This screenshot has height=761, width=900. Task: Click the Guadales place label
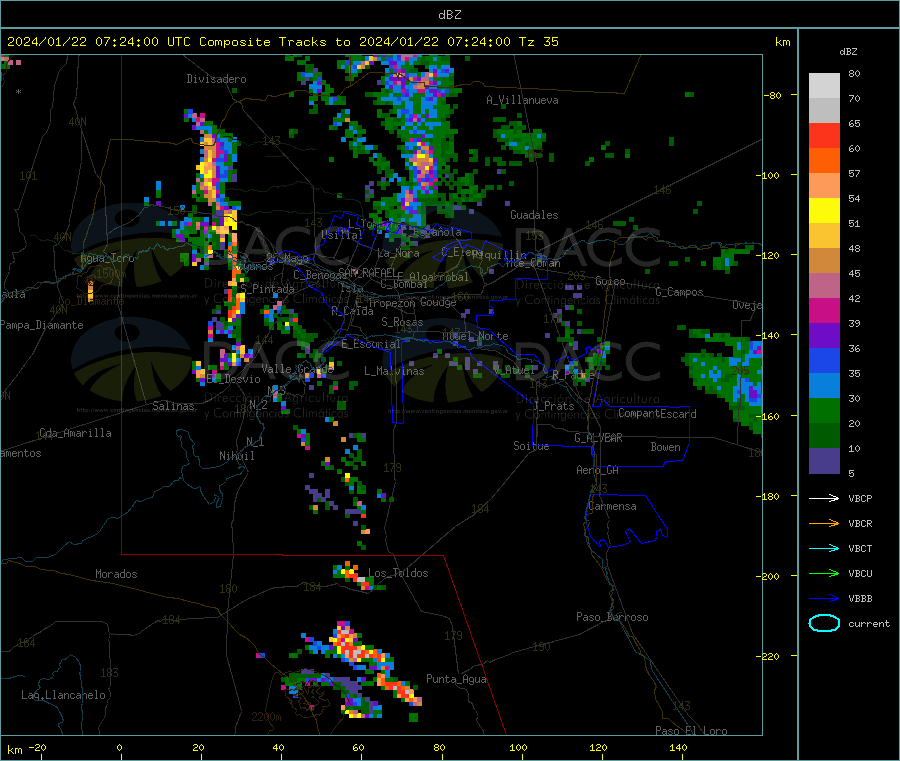click(534, 215)
